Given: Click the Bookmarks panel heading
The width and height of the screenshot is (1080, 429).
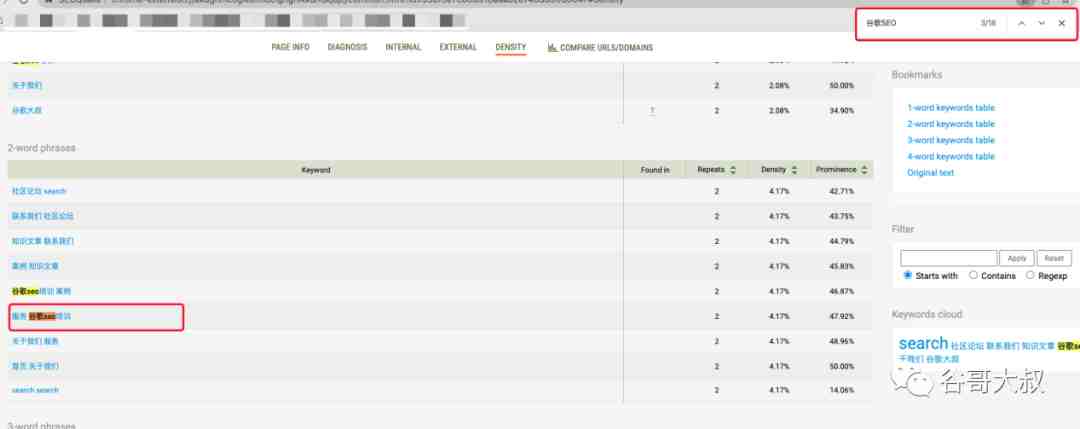Looking at the screenshot, I should (917, 74).
